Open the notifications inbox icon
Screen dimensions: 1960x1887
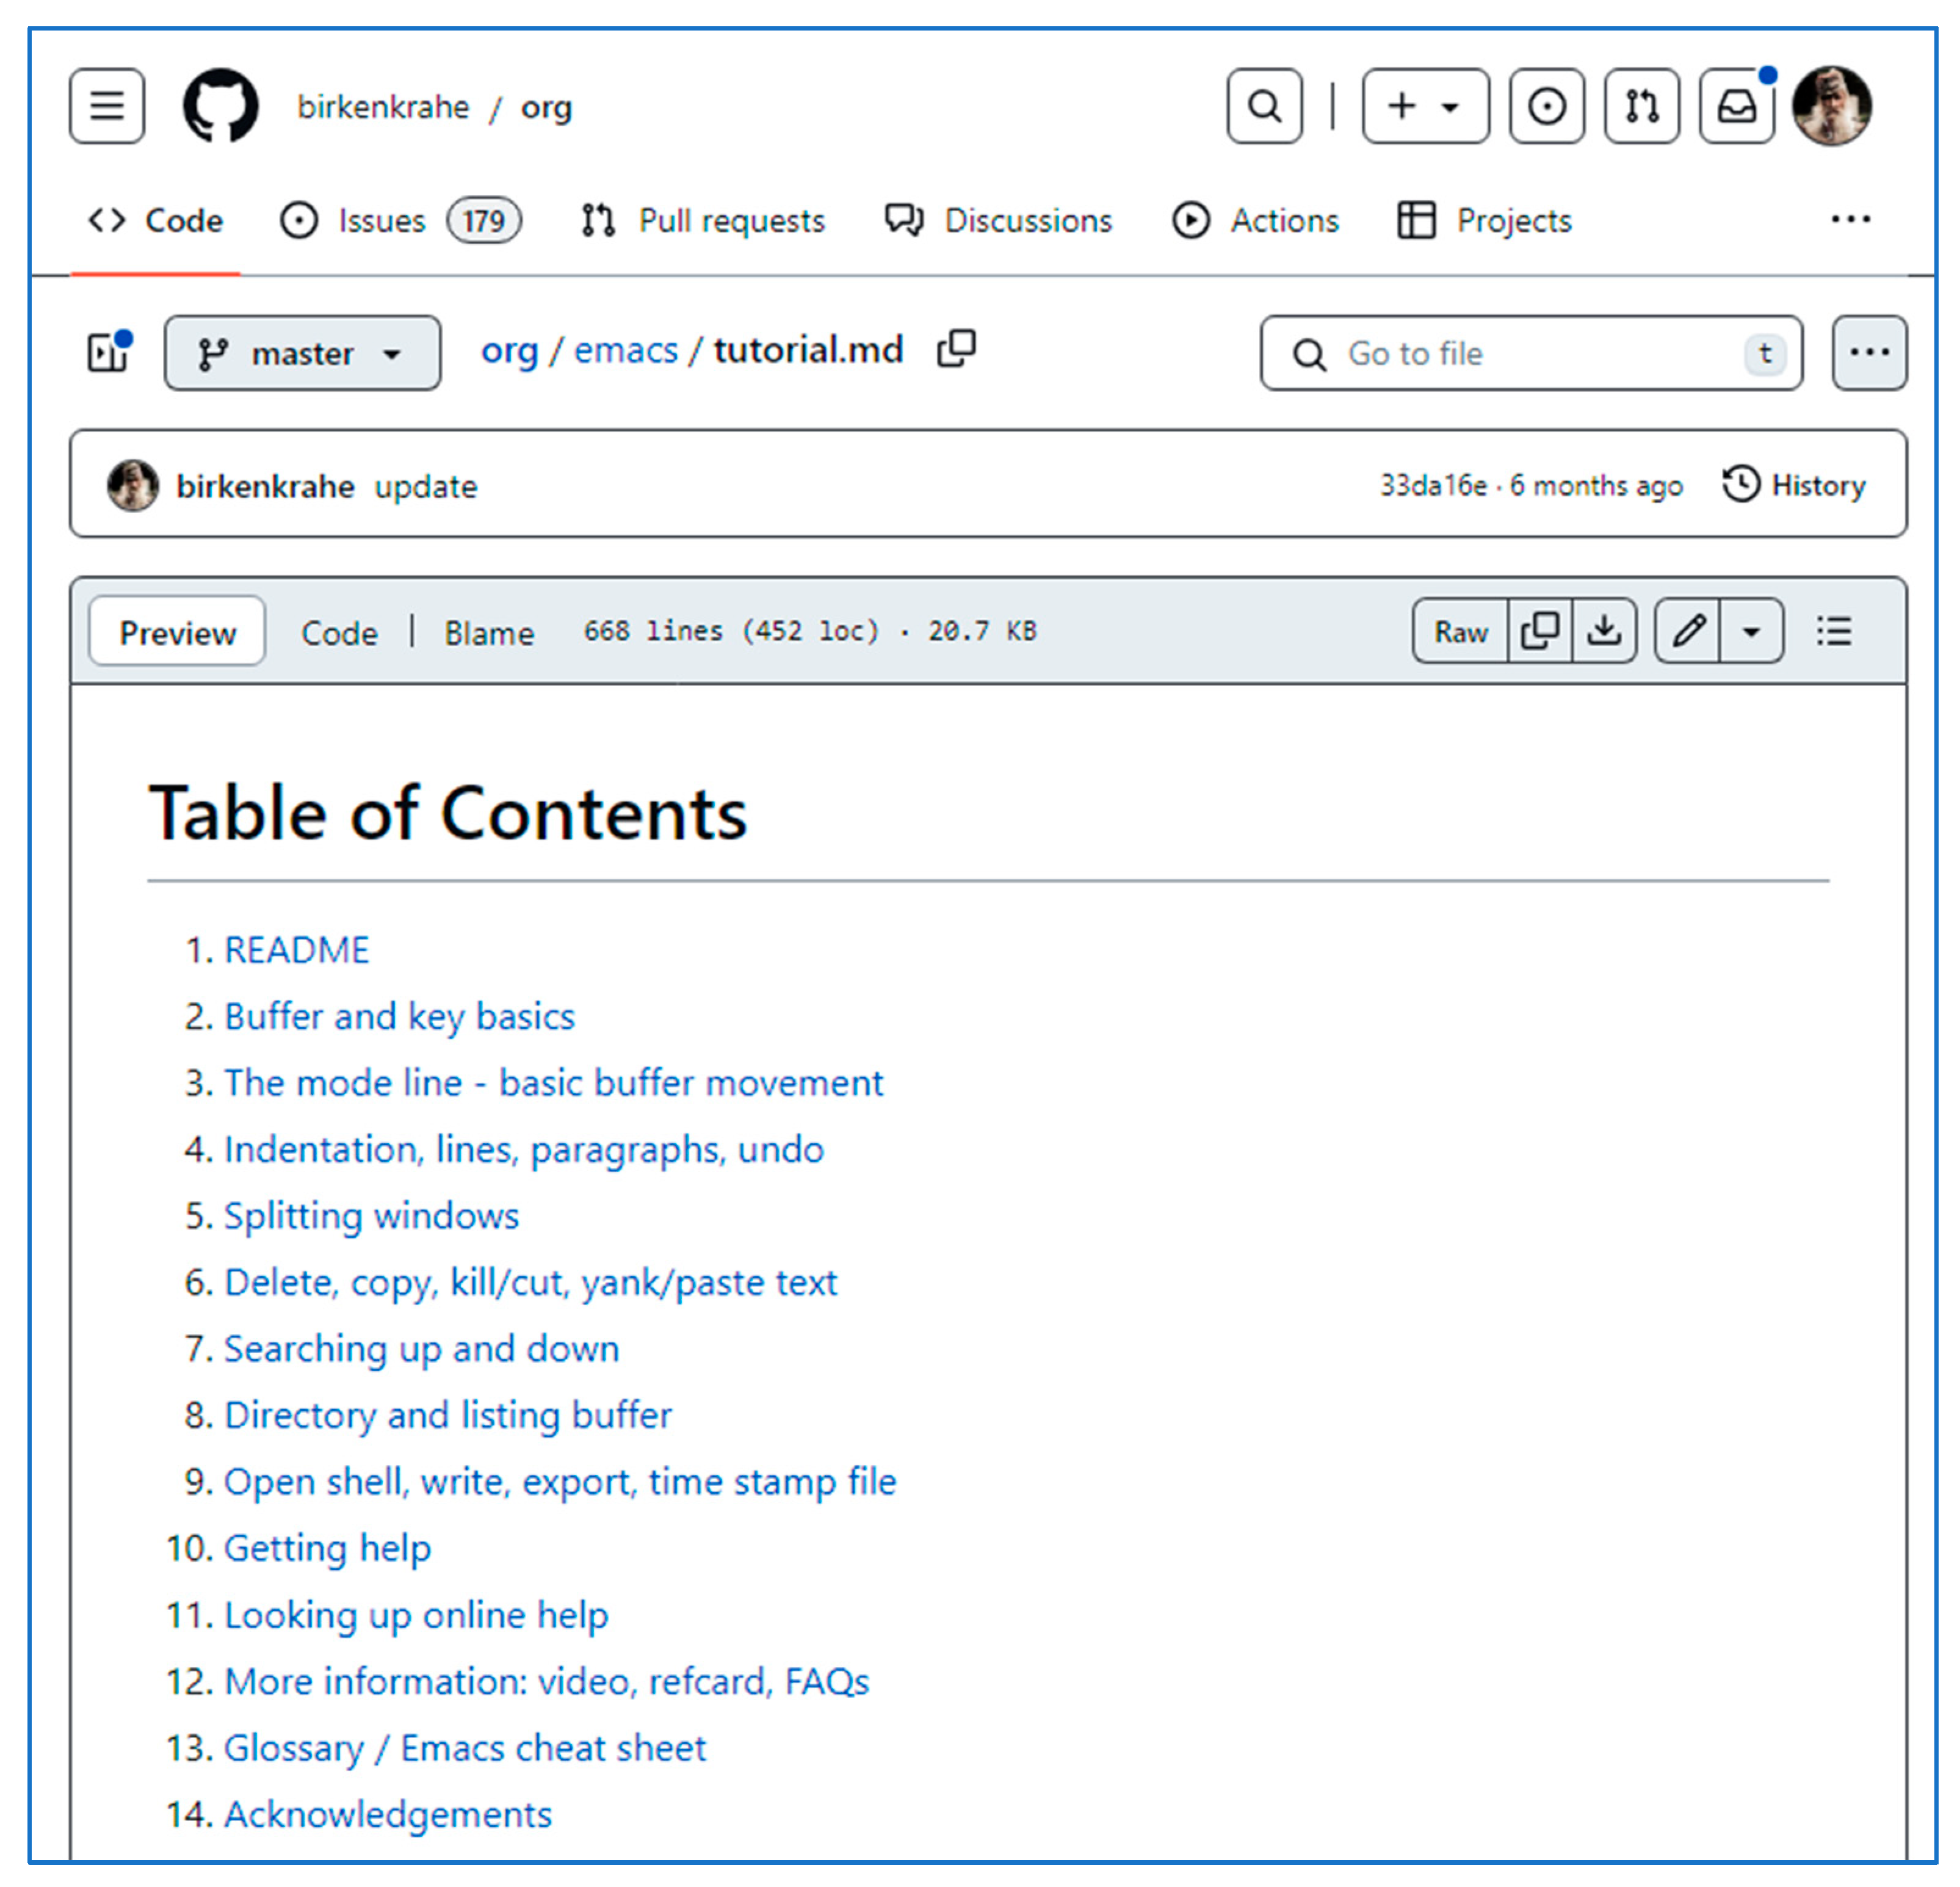(x=1737, y=106)
